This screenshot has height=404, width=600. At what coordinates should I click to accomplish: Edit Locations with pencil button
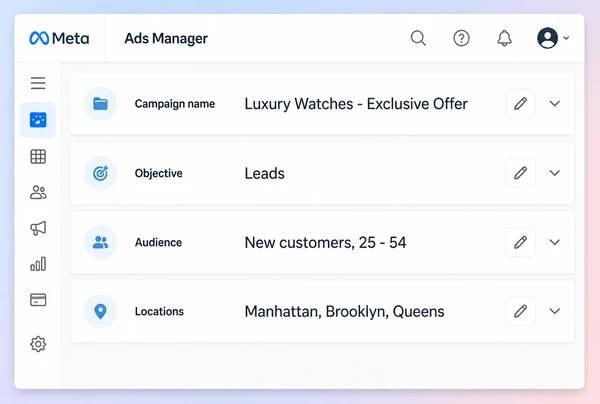[x=520, y=311]
